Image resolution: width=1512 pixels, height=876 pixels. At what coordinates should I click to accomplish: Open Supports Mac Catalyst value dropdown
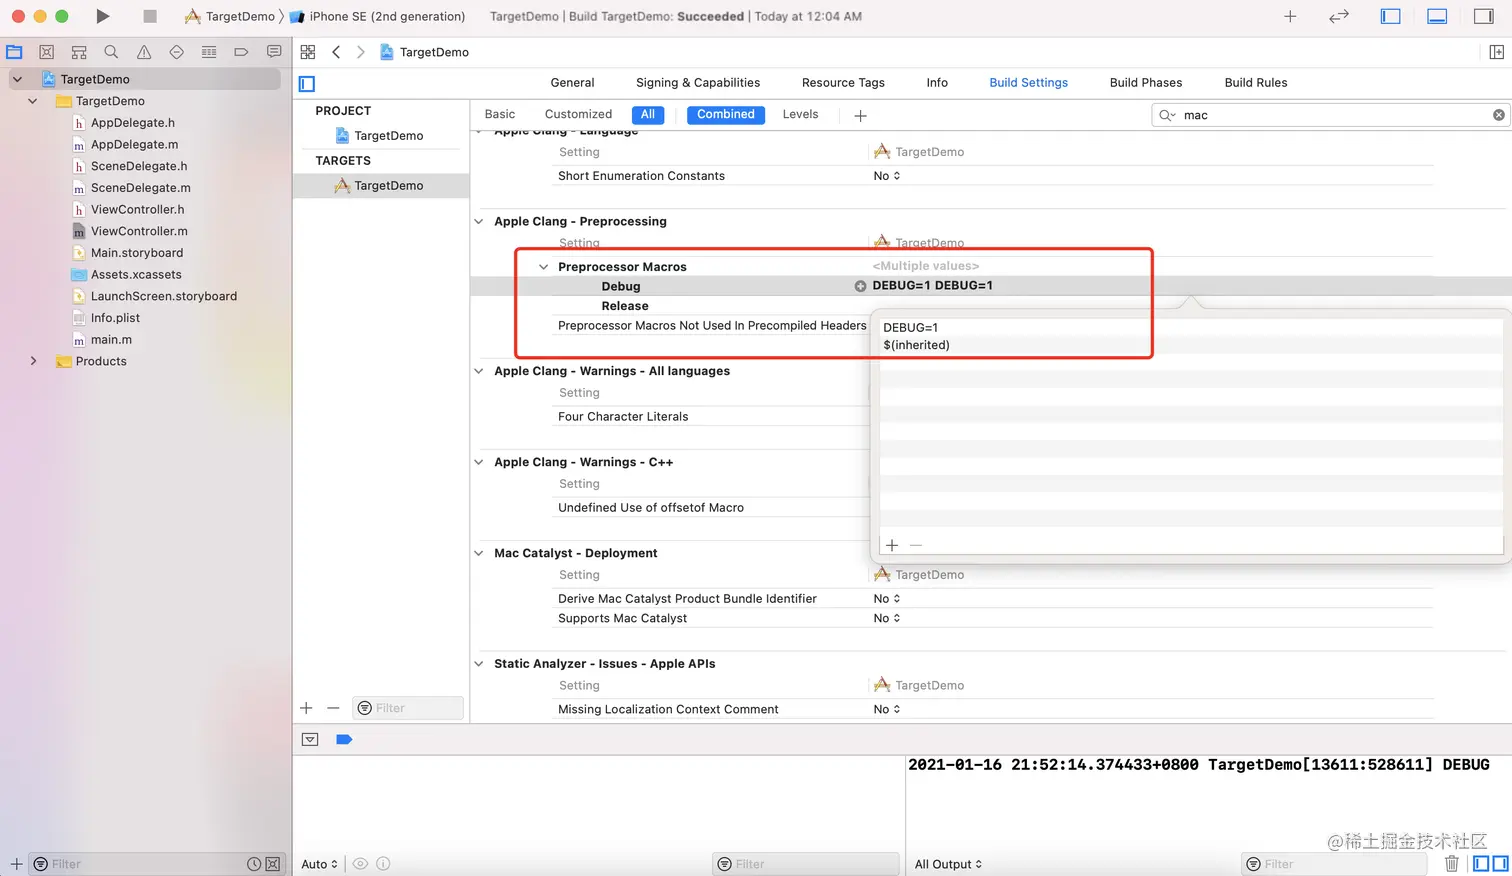coord(887,619)
